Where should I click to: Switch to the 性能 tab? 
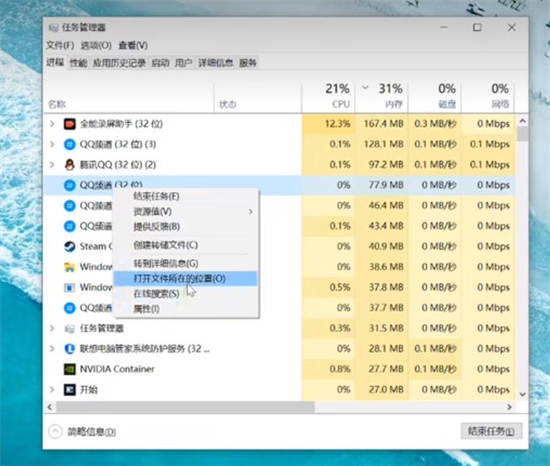click(78, 63)
